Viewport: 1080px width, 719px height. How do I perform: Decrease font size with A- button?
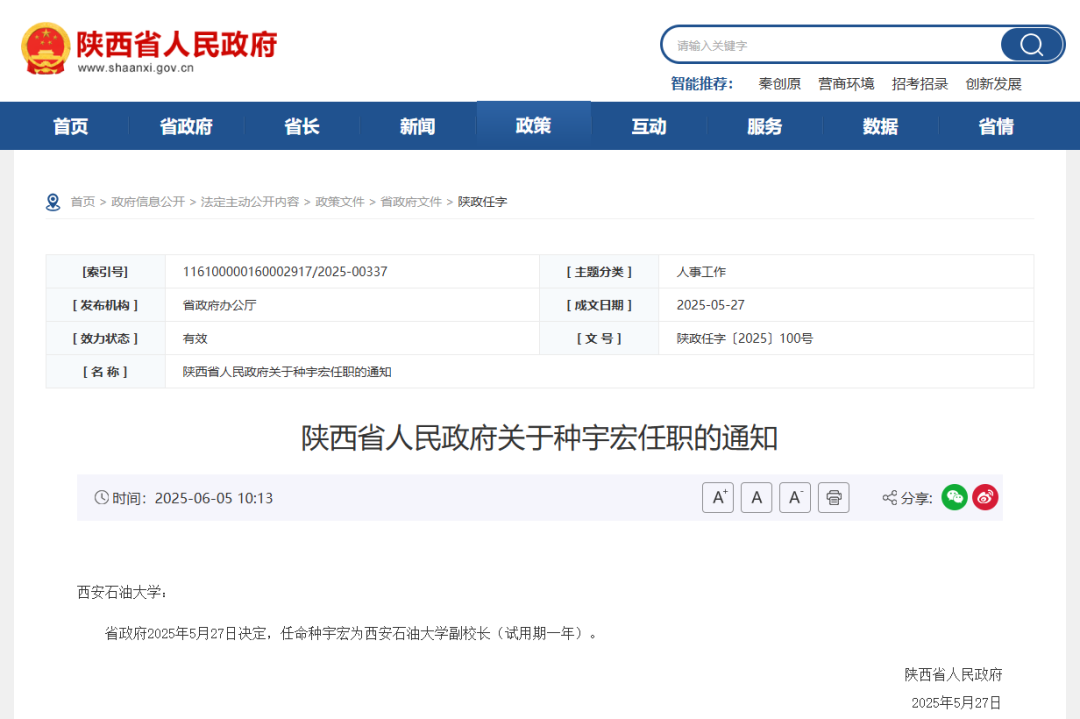pyautogui.click(x=794, y=497)
